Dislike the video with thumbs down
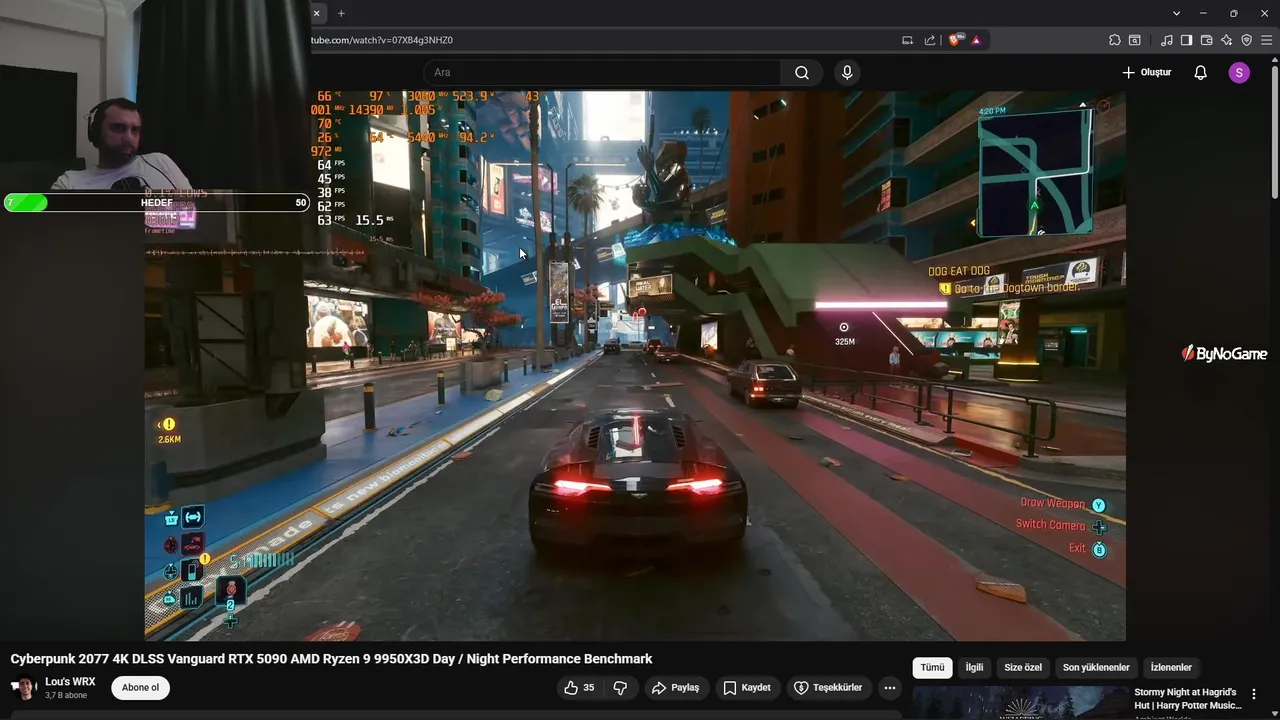The image size is (1280, 720). point(620,688)
